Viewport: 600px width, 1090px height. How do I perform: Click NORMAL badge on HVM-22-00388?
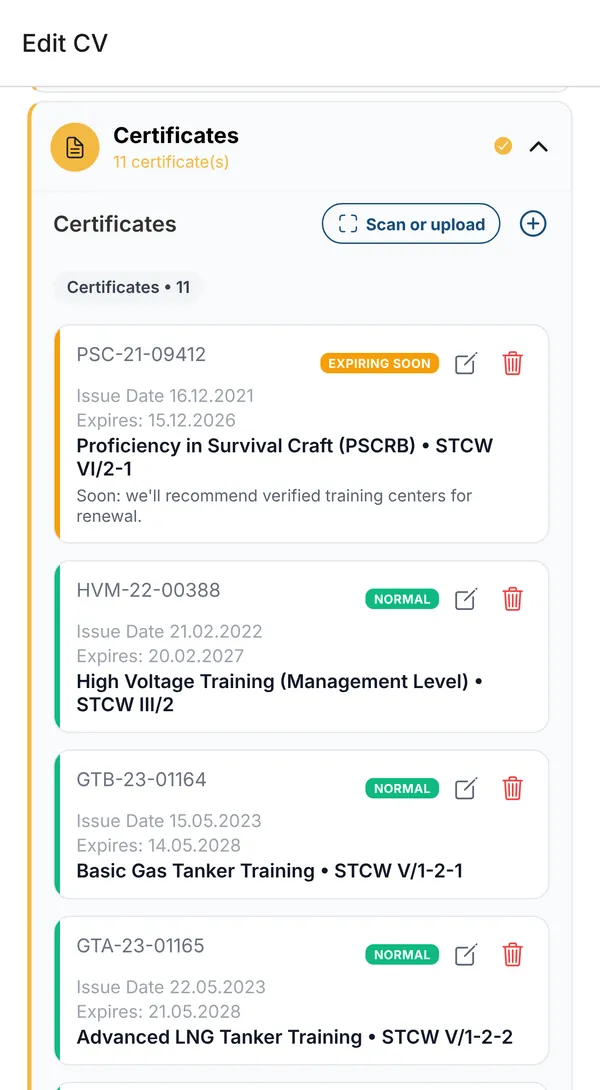point(402,599)
